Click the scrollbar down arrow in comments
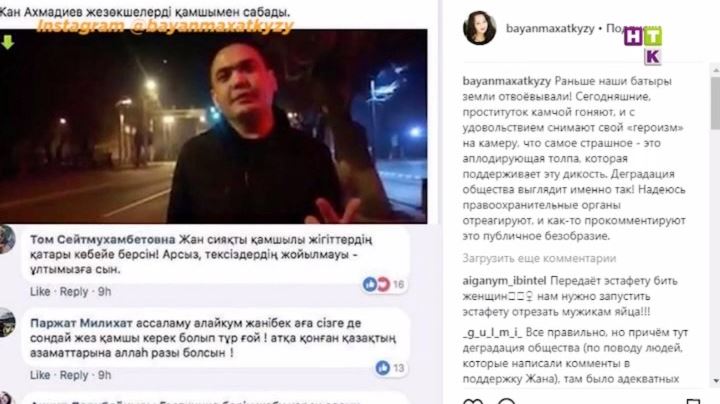 [x=715, y=381]
